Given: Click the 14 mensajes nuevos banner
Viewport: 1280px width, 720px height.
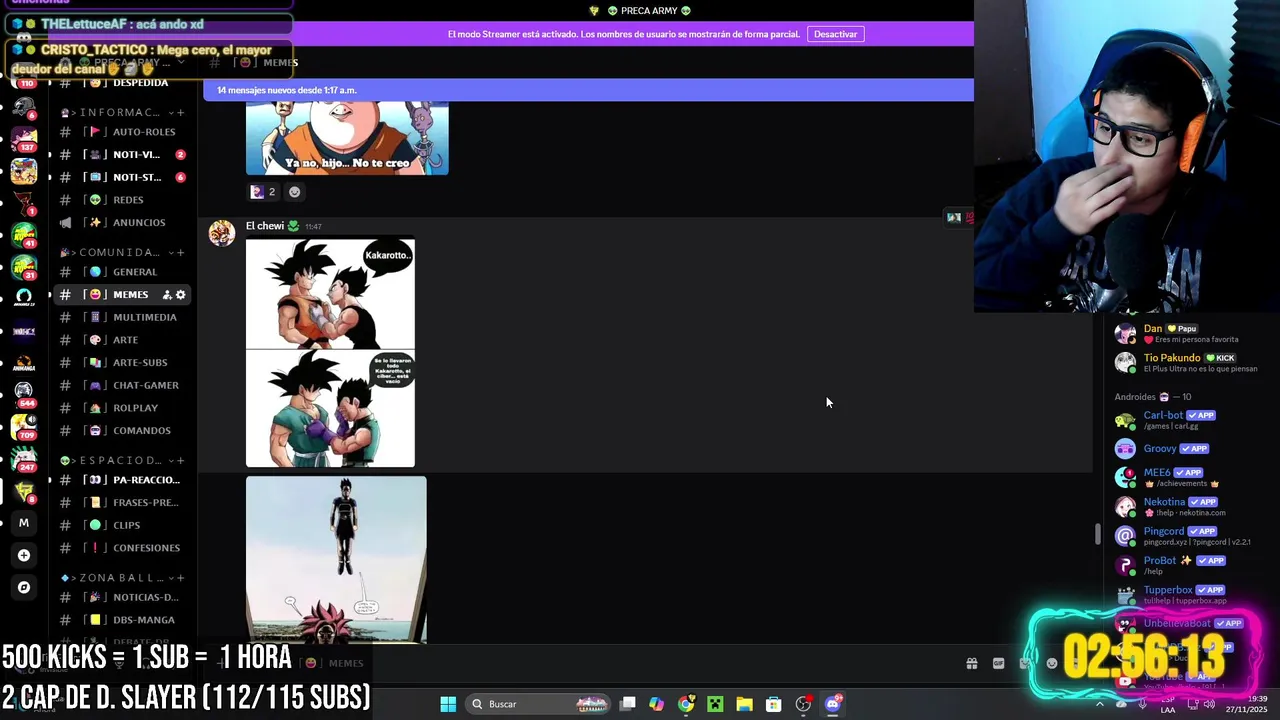Looking at the screenshot, I should [588, 90].
